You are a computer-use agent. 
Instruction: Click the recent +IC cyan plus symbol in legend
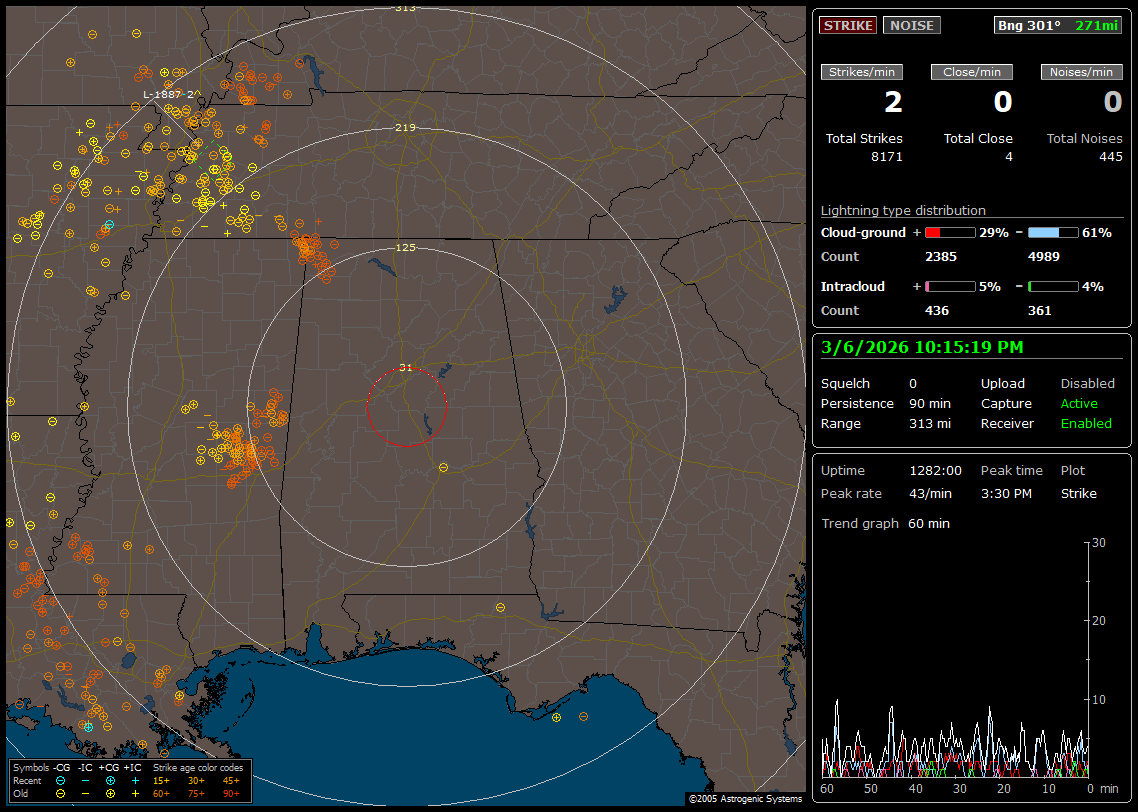tap(134, 780)
